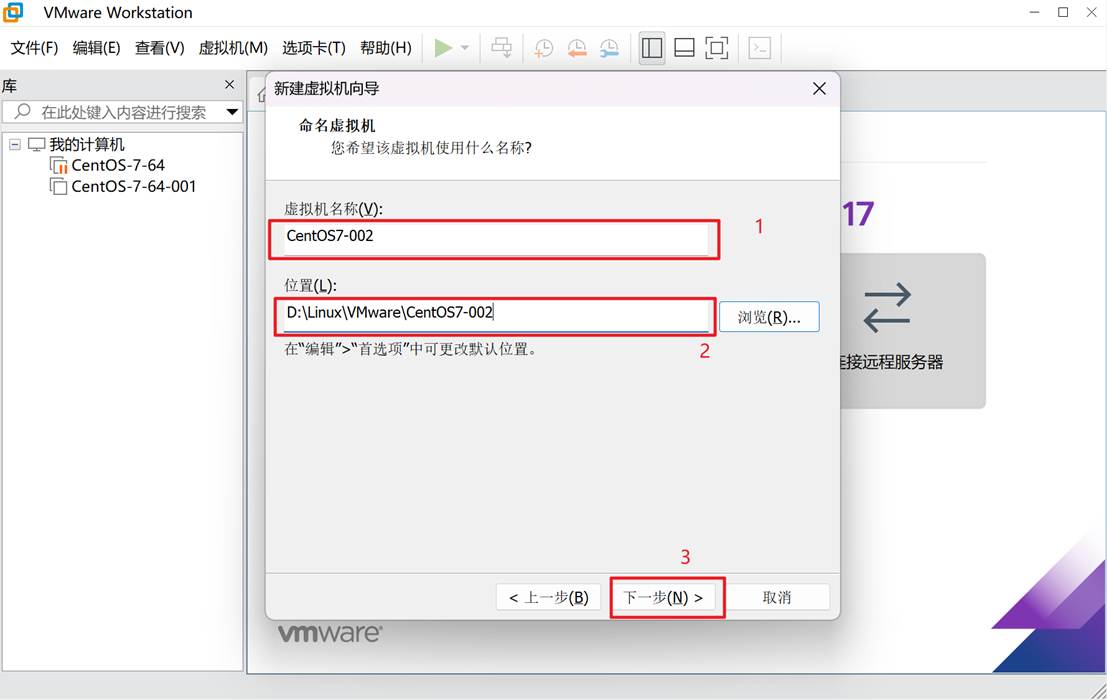Open the snapshot manager icon
This screenshot has width=1107, height=700.
tap(609, 48)
